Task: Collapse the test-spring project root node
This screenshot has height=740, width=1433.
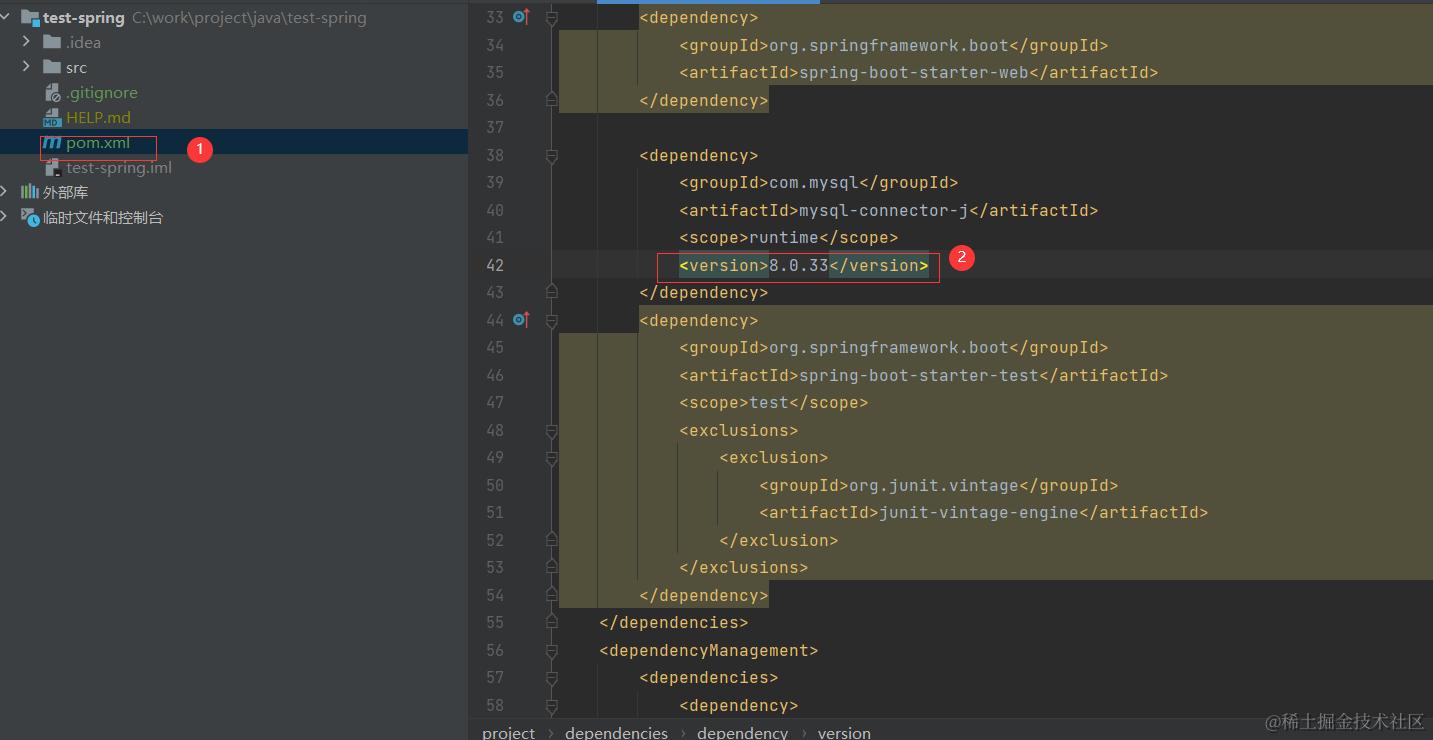Action: coord(7,17)
